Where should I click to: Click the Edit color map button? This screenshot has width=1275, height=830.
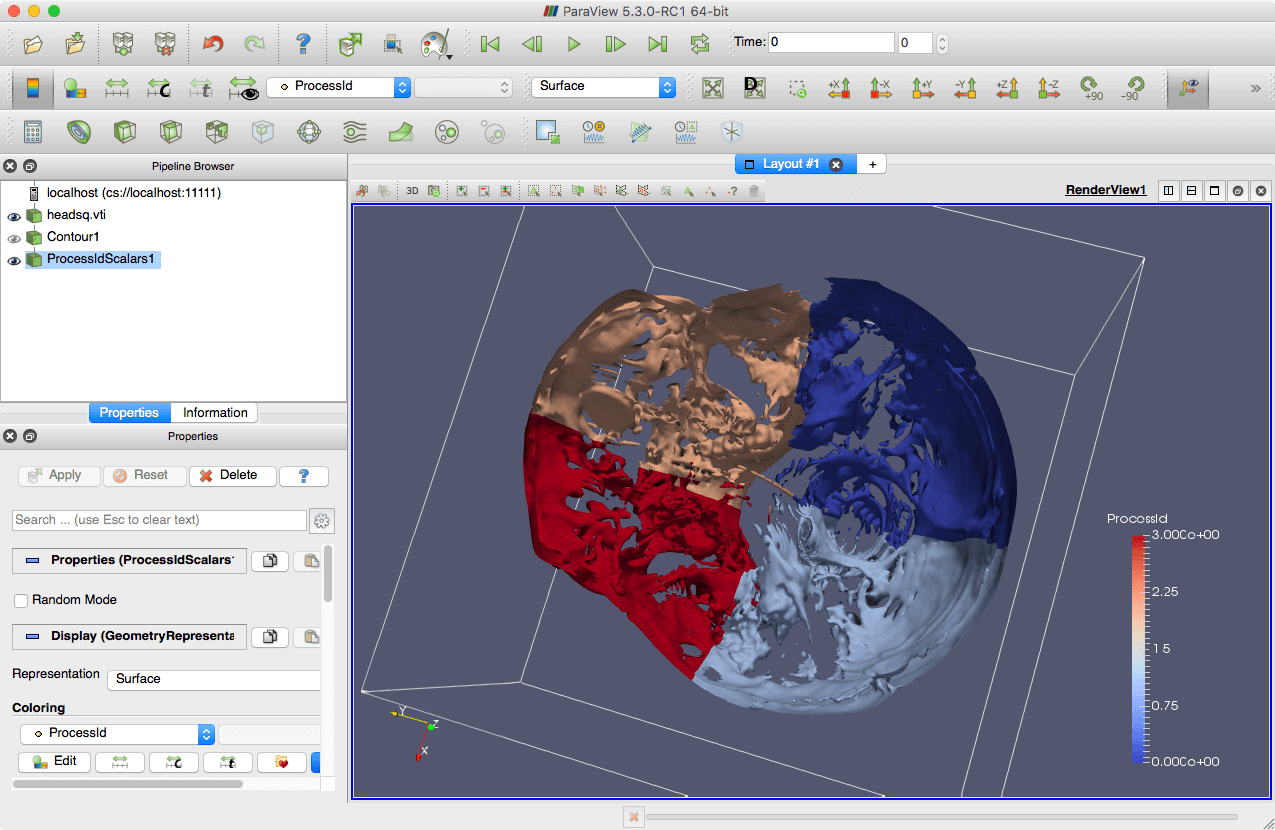pos(55,762)
